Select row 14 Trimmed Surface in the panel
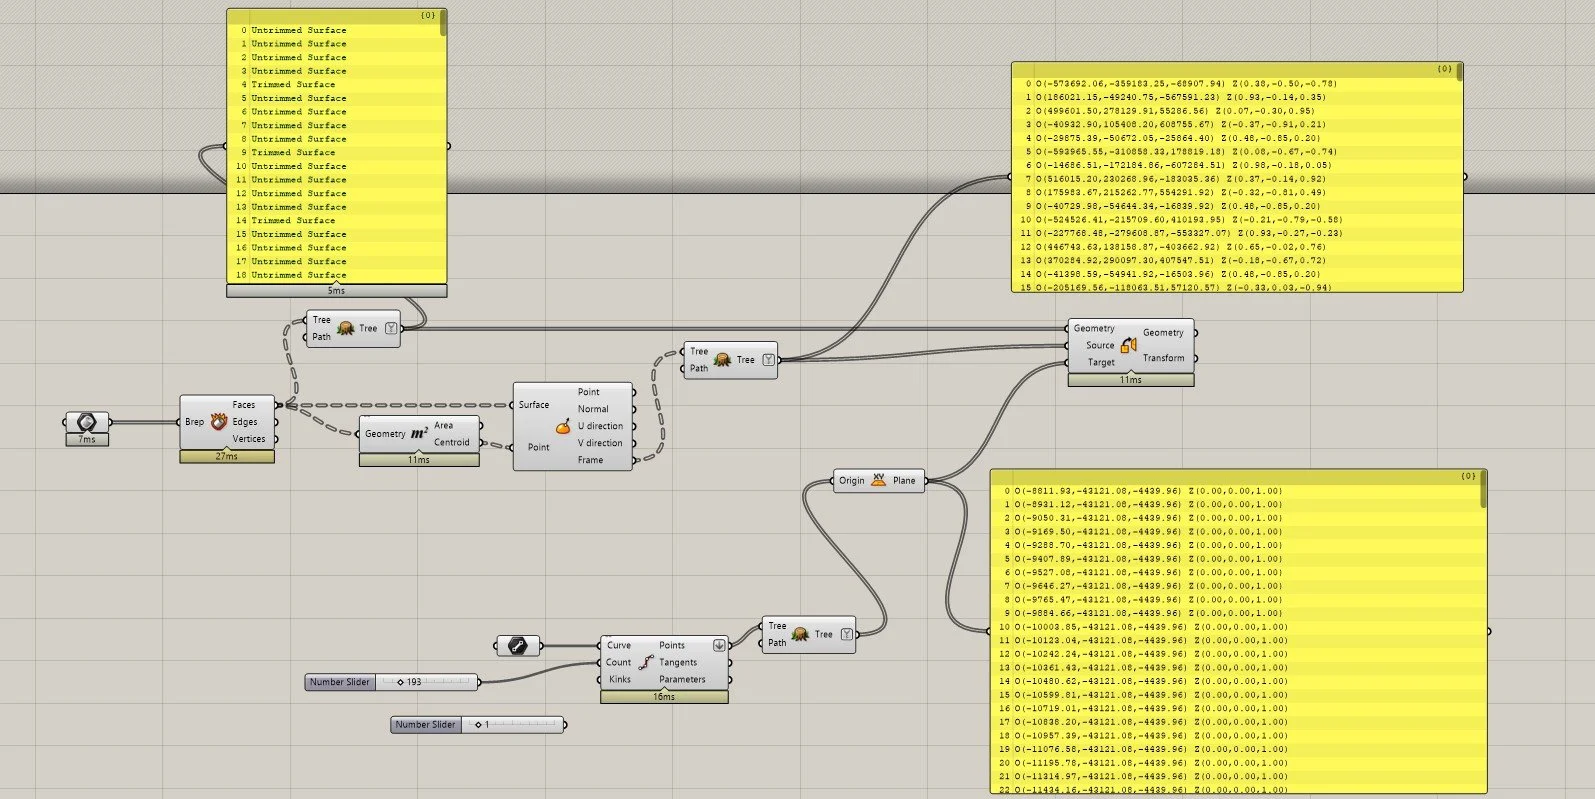The height and width of the screenshot is (799, 1595). click(x=335, y=221)
